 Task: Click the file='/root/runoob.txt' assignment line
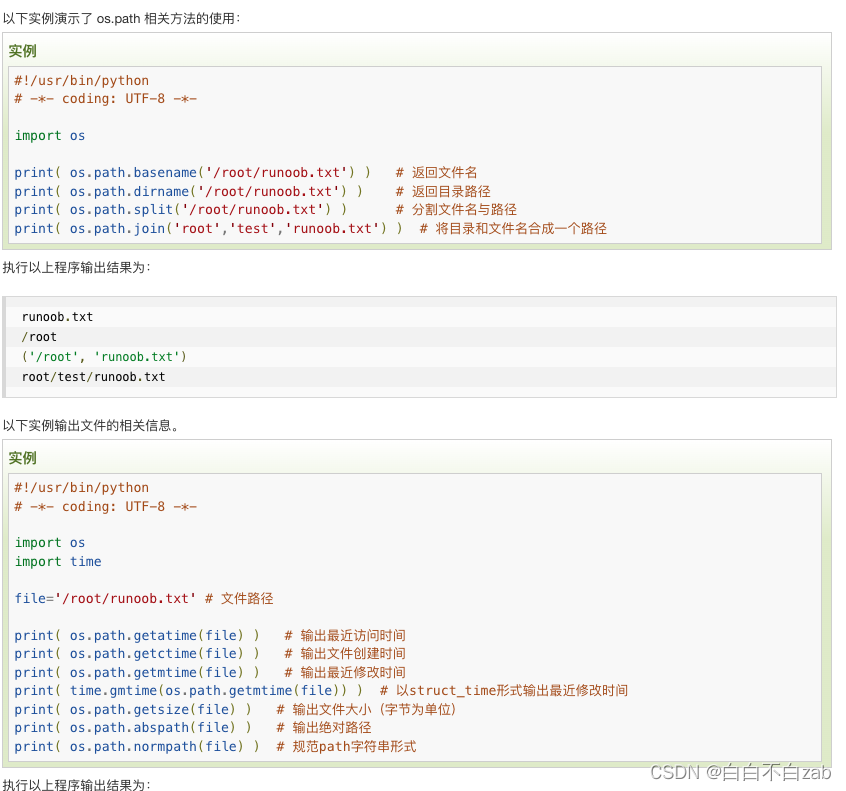(x=144, y=598)
